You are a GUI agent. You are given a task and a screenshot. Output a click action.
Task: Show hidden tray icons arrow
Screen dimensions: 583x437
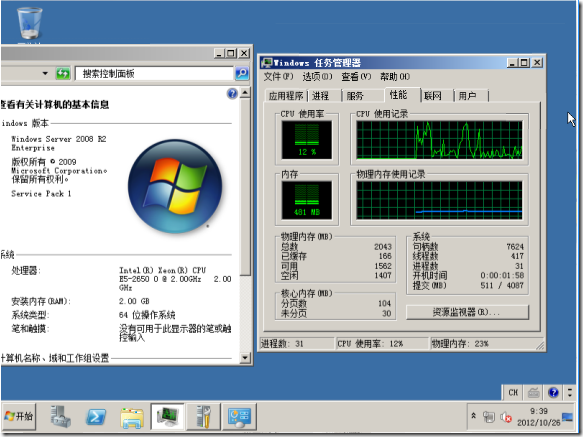click(474, 416)
